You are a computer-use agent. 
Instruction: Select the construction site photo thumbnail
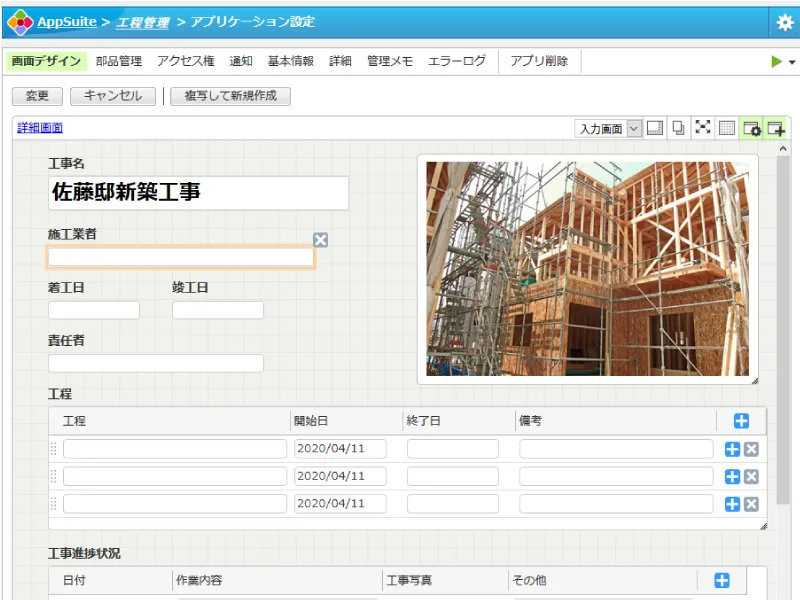[587, 269]
